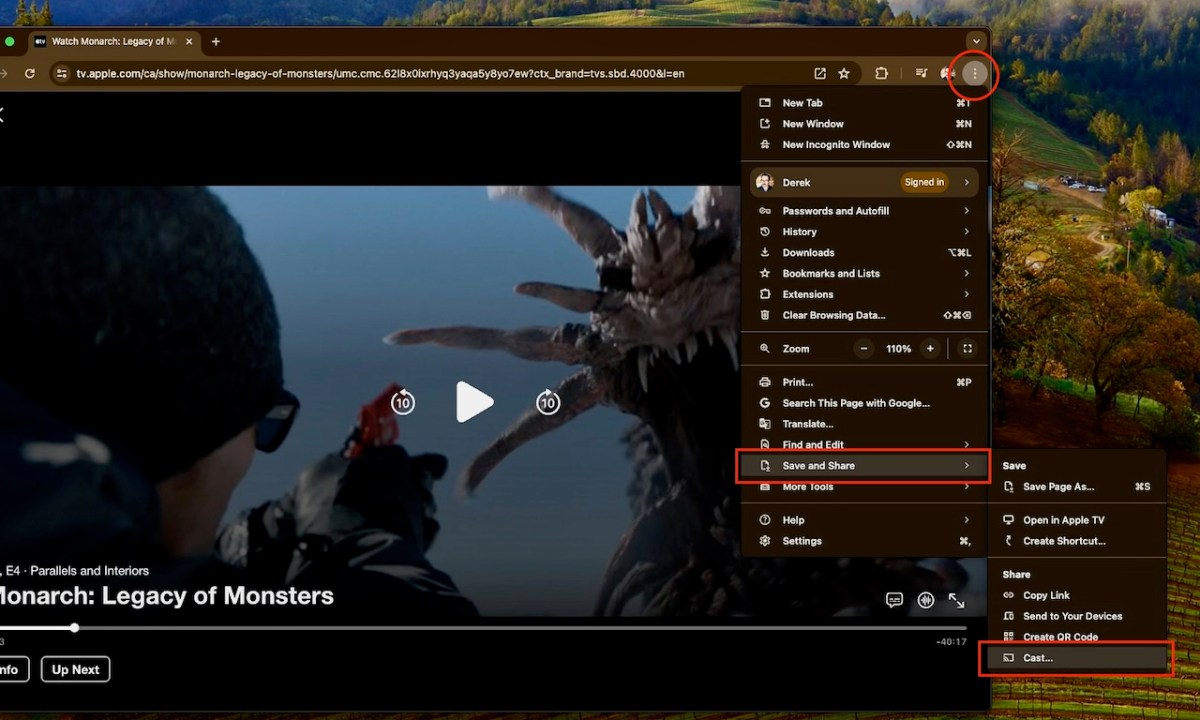Open the media controls toolbar icon
The width and height of the screenshot is (1200, 720).
[921, 73]
